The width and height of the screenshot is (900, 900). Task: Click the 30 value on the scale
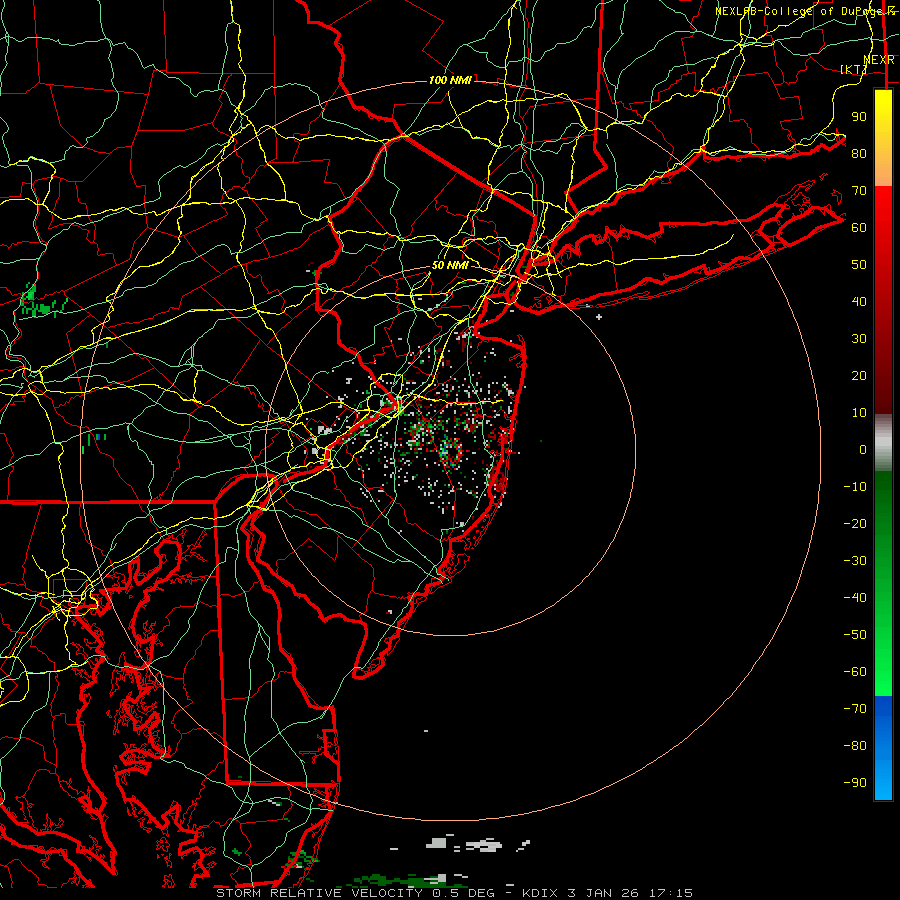(x=859, y=339)
